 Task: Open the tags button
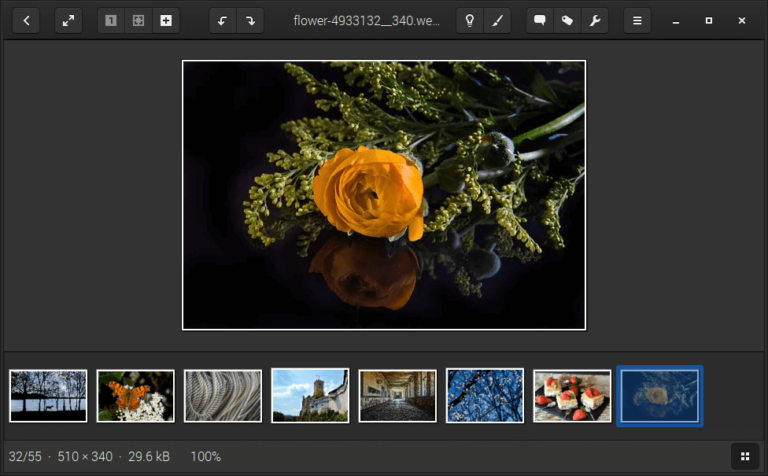(567, 20)
